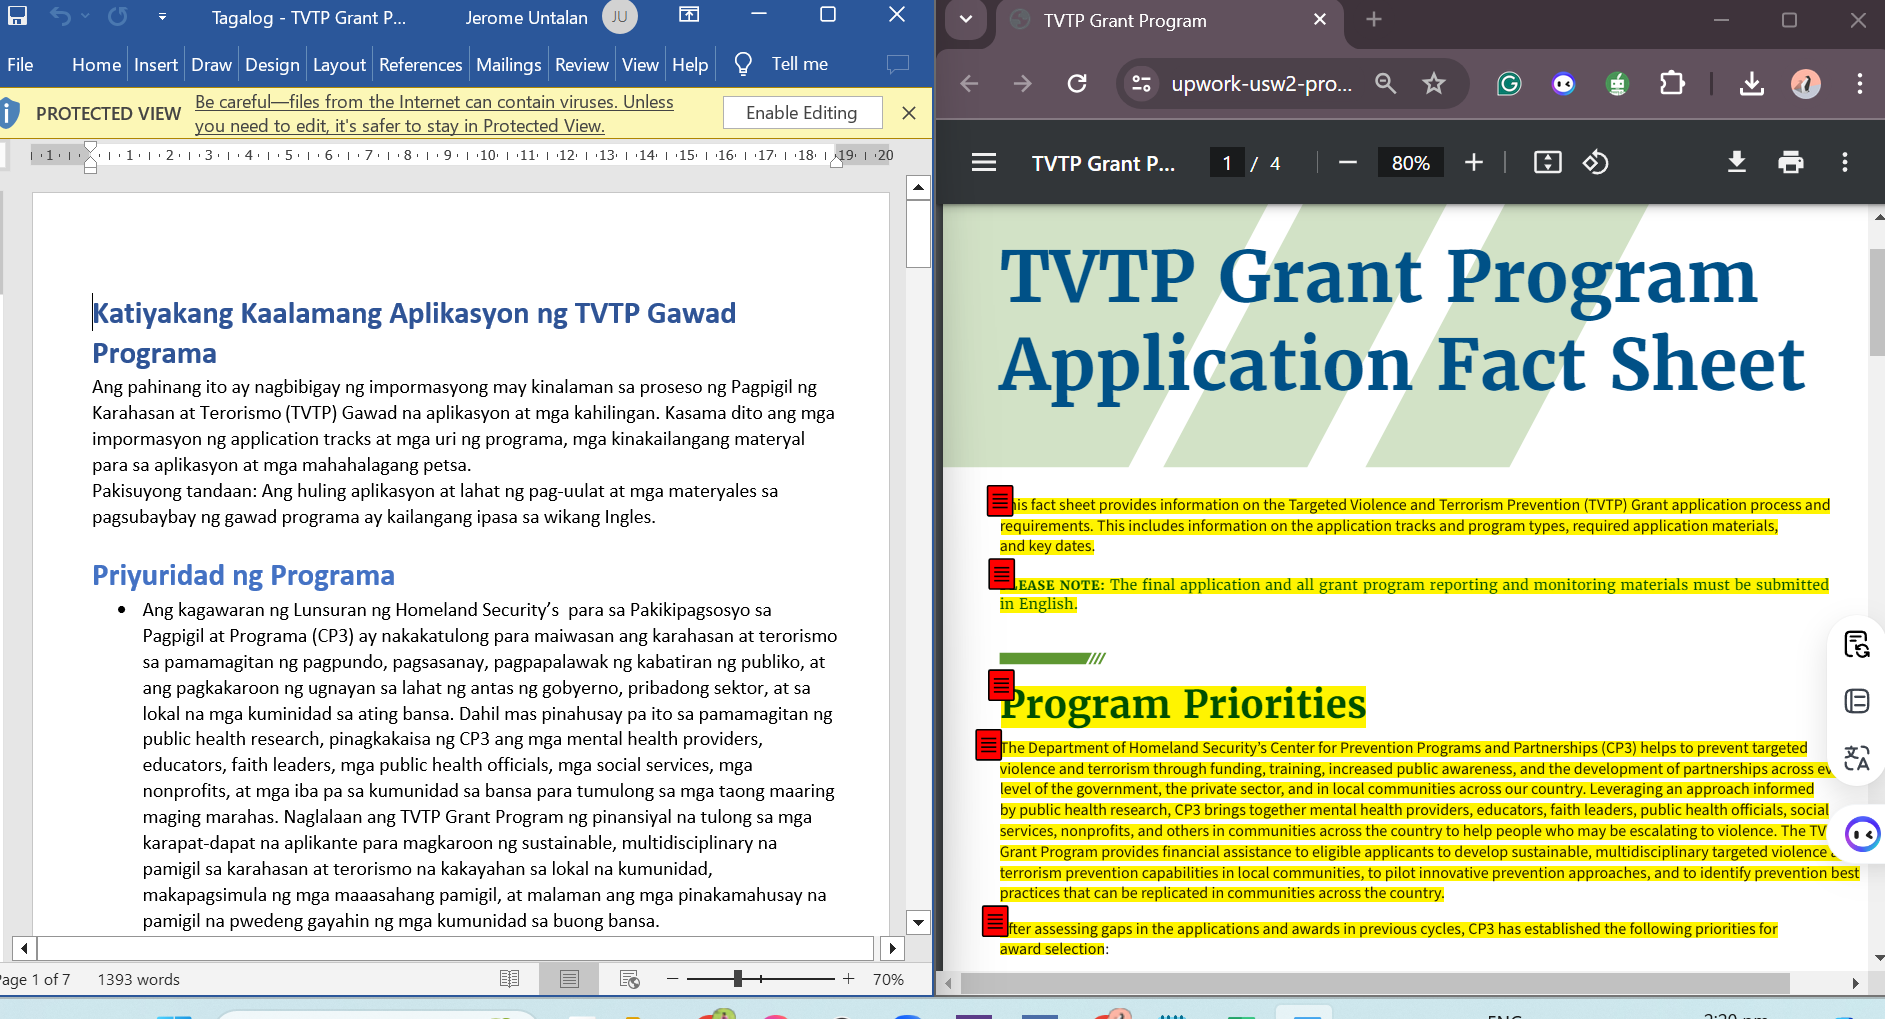Click Word horizontal scrollbar right arrow
This screenshot has height=1019, width=1885.
pos(892,947)
